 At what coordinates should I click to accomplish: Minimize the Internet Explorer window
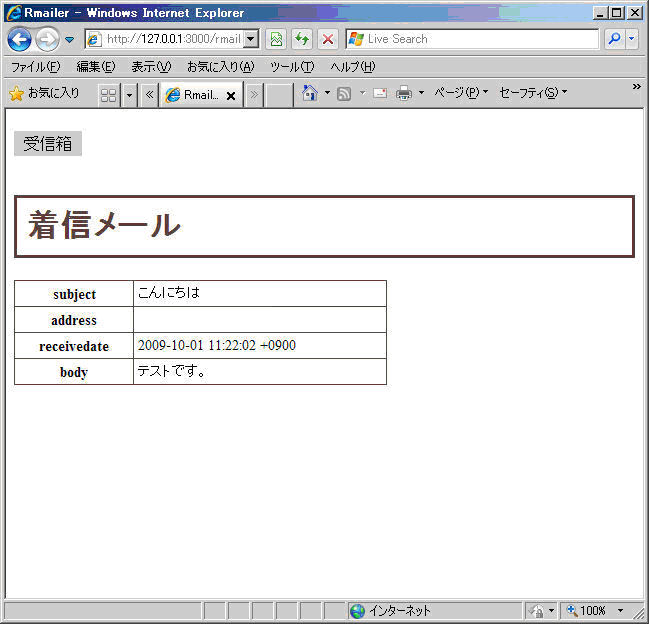pos(600,13)
